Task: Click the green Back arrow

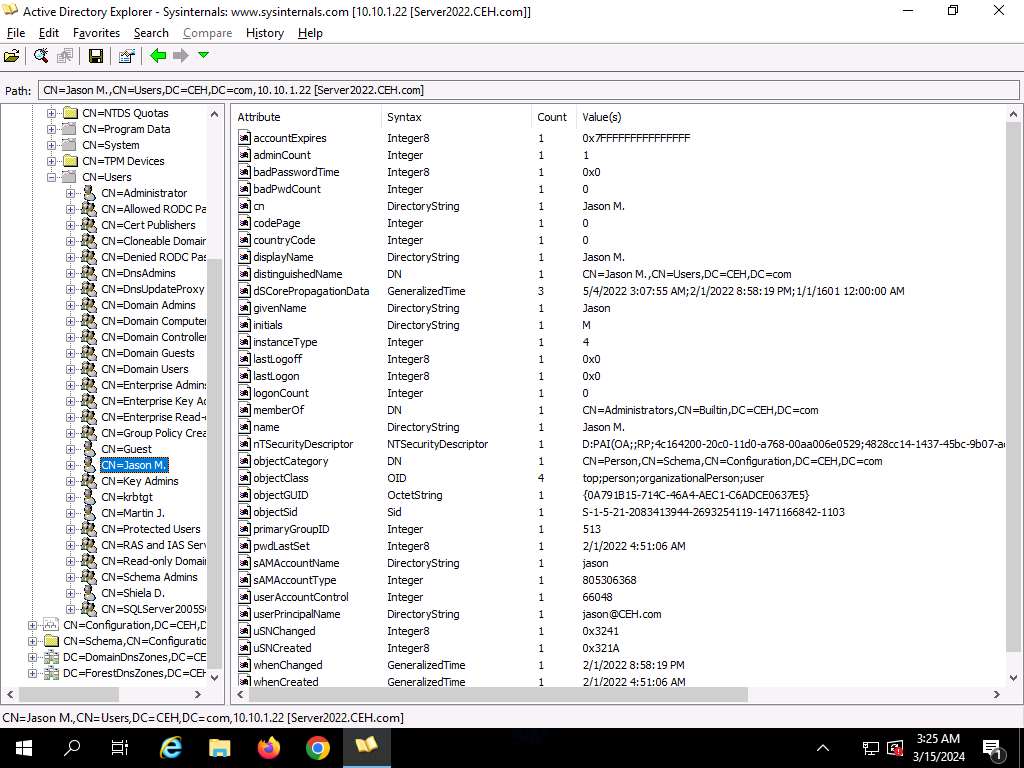Action: pos(158,56)
